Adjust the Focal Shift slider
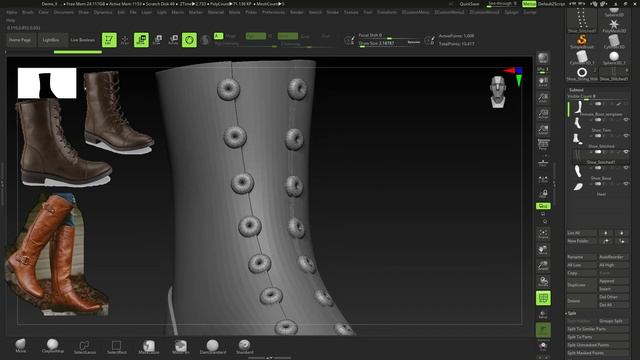This screenshot has width=640, height=360. tap(389, 36)
